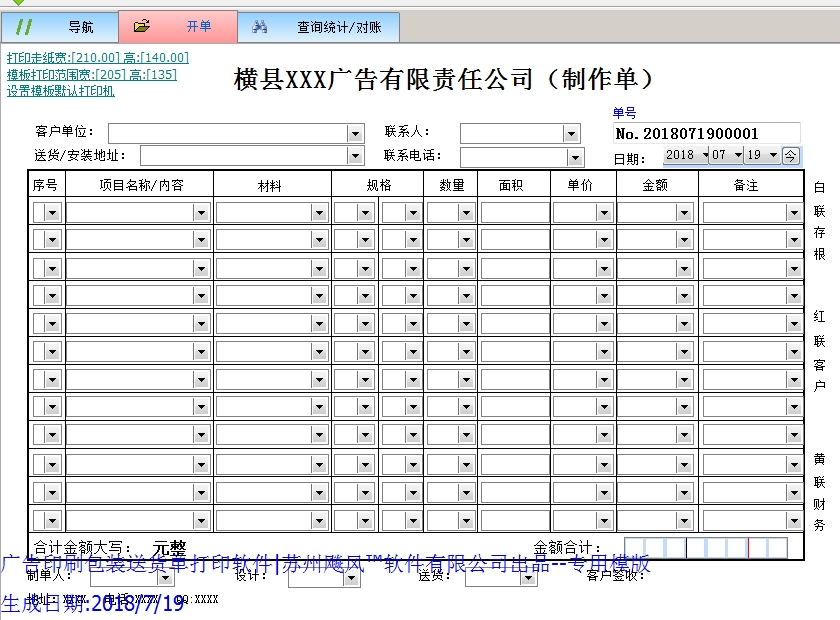840x620 pixels.
Task: Expand the 客户单位 dropdown
Action: (355, 133)
